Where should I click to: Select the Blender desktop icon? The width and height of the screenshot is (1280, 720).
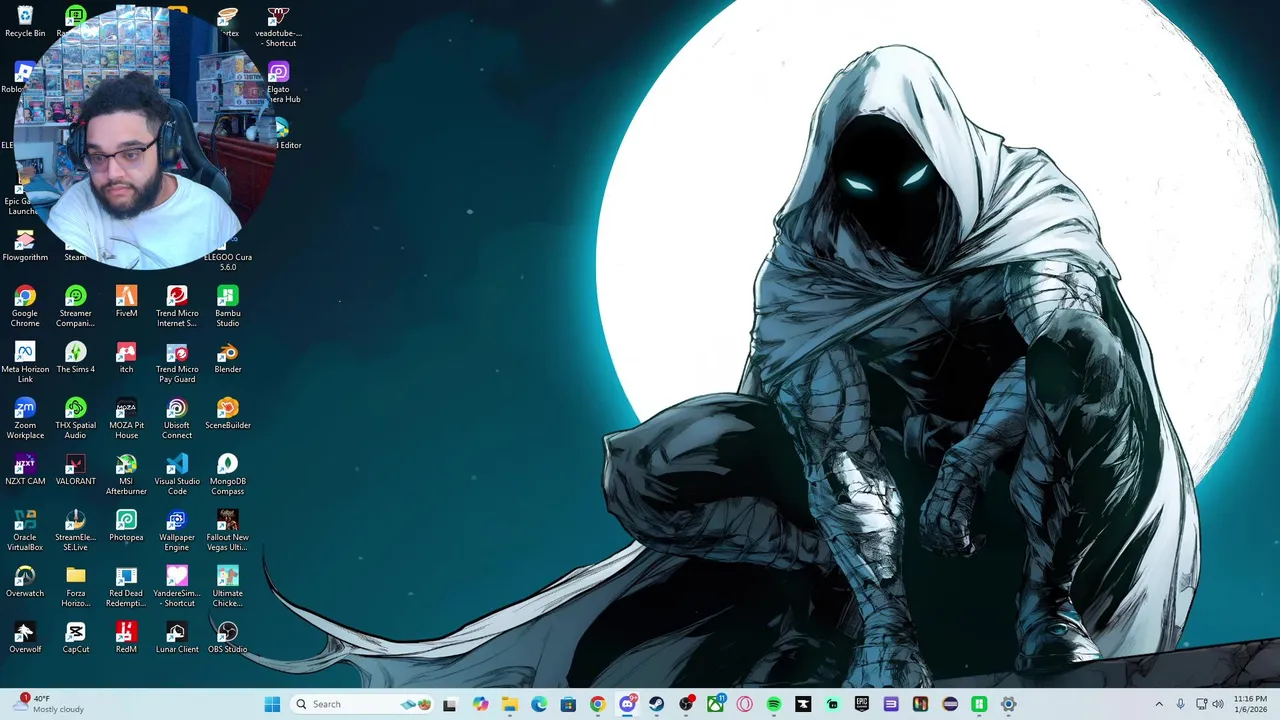tap(228, 357)
